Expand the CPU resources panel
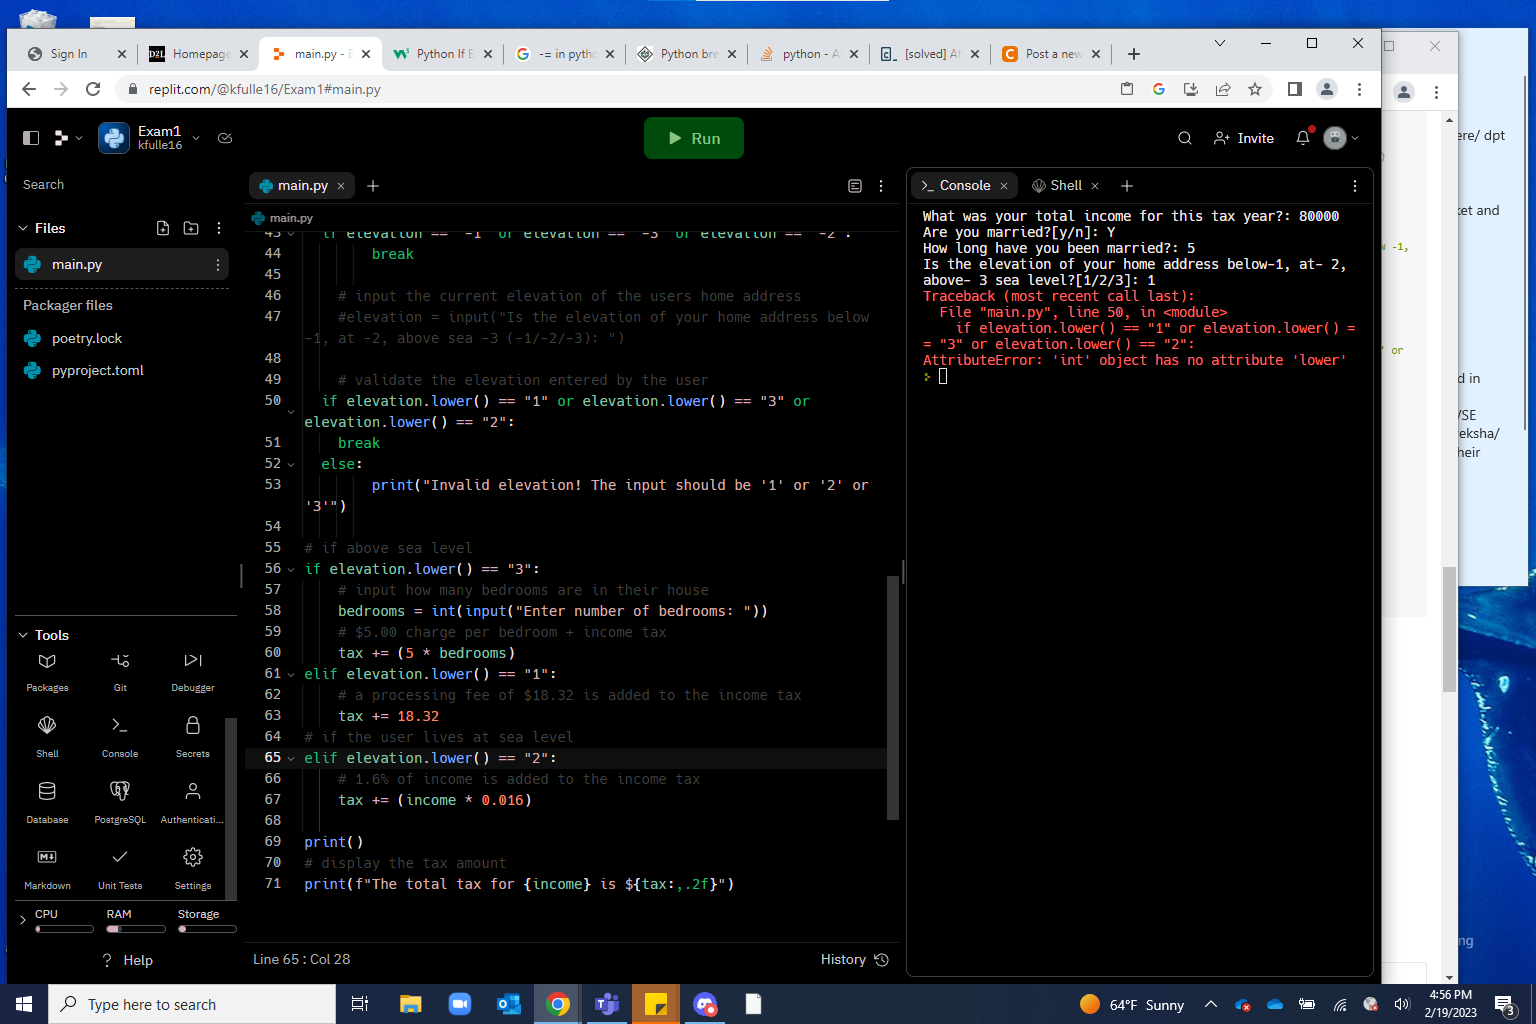Screen dimensions: 1536x1024 pyautogui.click(x=23, y=920)
